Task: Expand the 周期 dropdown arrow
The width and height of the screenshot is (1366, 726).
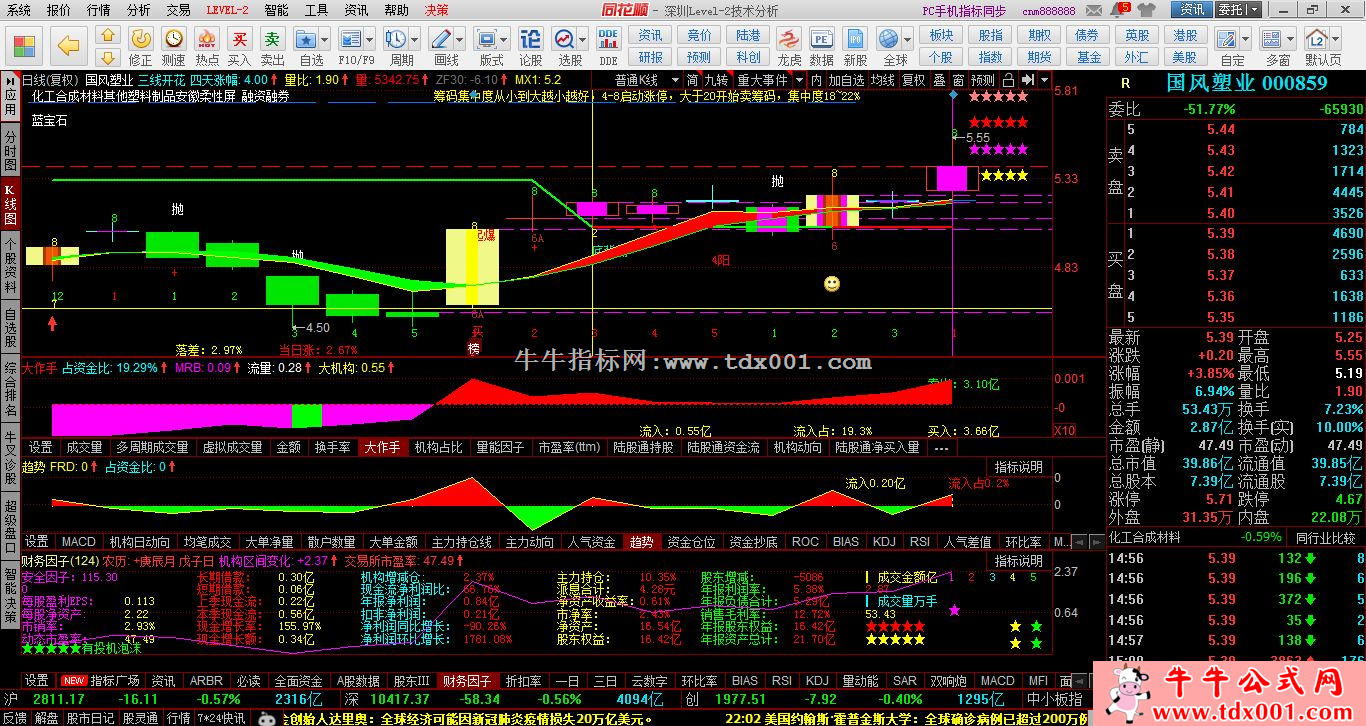Action: [415, 39]
